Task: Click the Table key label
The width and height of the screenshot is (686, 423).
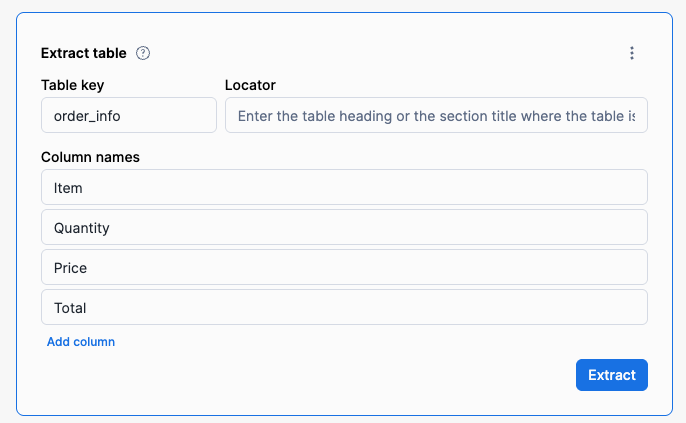Action: [x=73, y=85]
